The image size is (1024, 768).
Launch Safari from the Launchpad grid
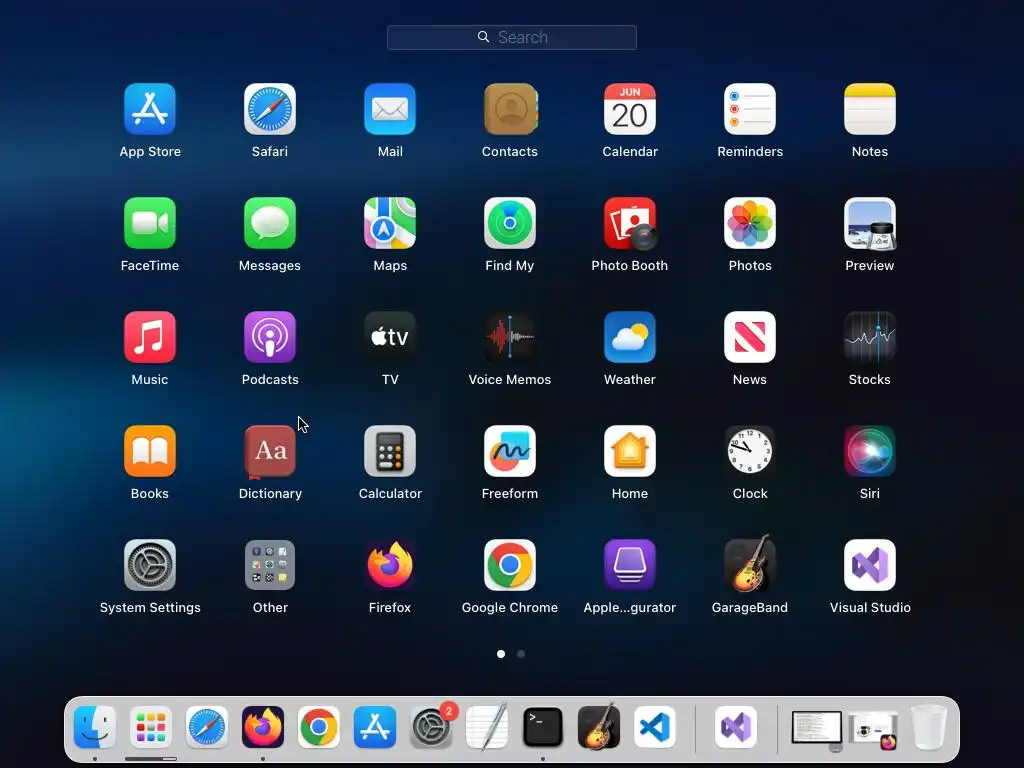click(270, 109)
